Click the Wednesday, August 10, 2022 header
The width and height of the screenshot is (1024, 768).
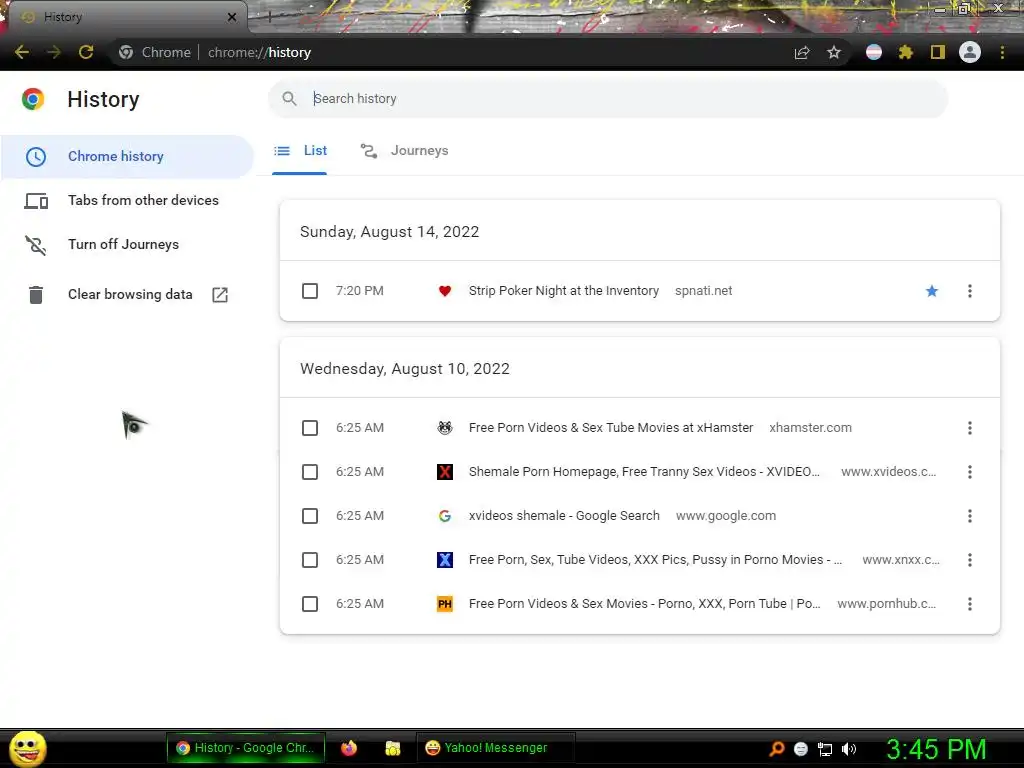(405, 369)
